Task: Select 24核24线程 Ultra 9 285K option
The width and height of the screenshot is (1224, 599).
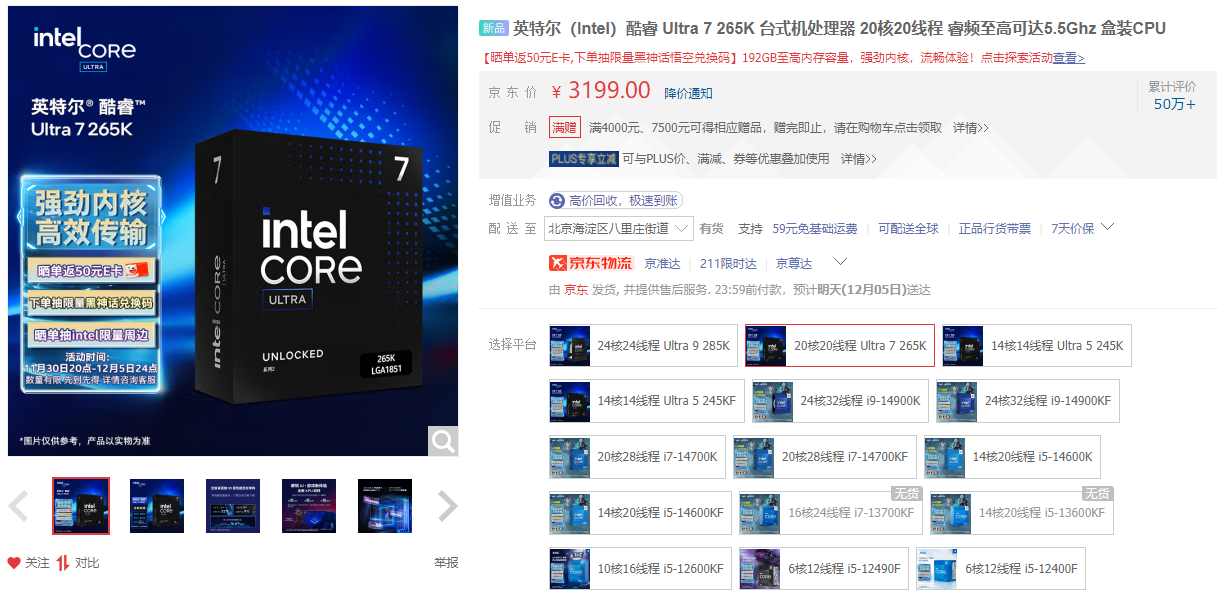Action: pos(643,346)
